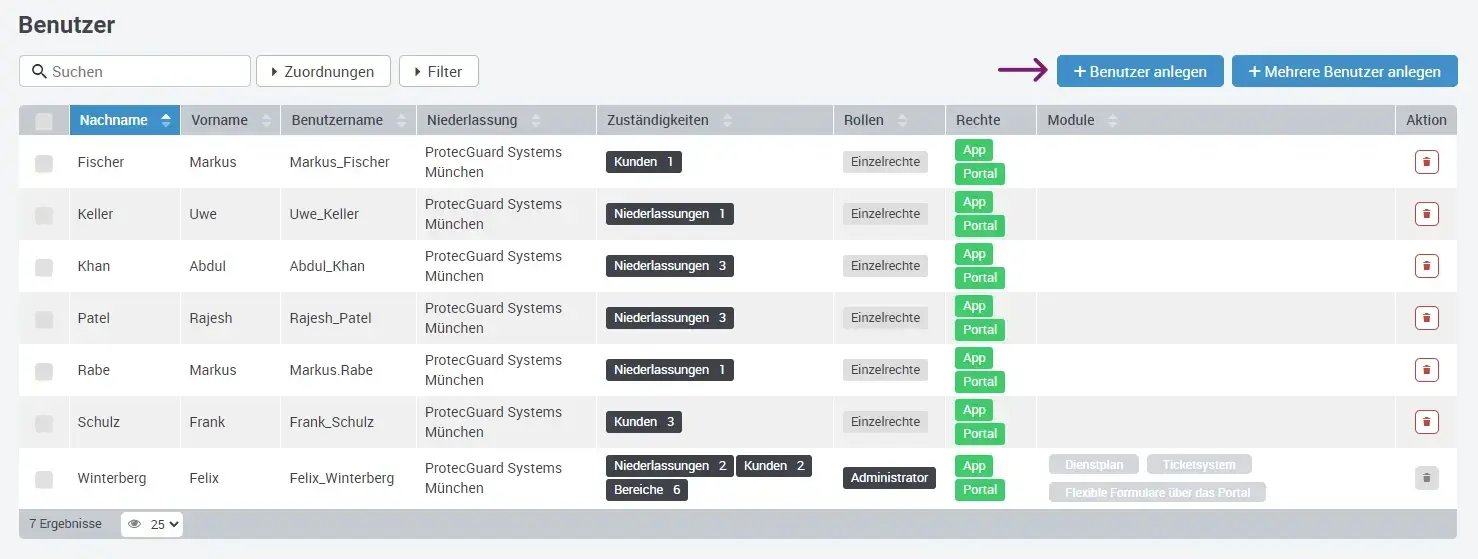Screen dimensions: 1478x559
Task: Toggle the select-all checkbox in table header
Action: point(44,121)
